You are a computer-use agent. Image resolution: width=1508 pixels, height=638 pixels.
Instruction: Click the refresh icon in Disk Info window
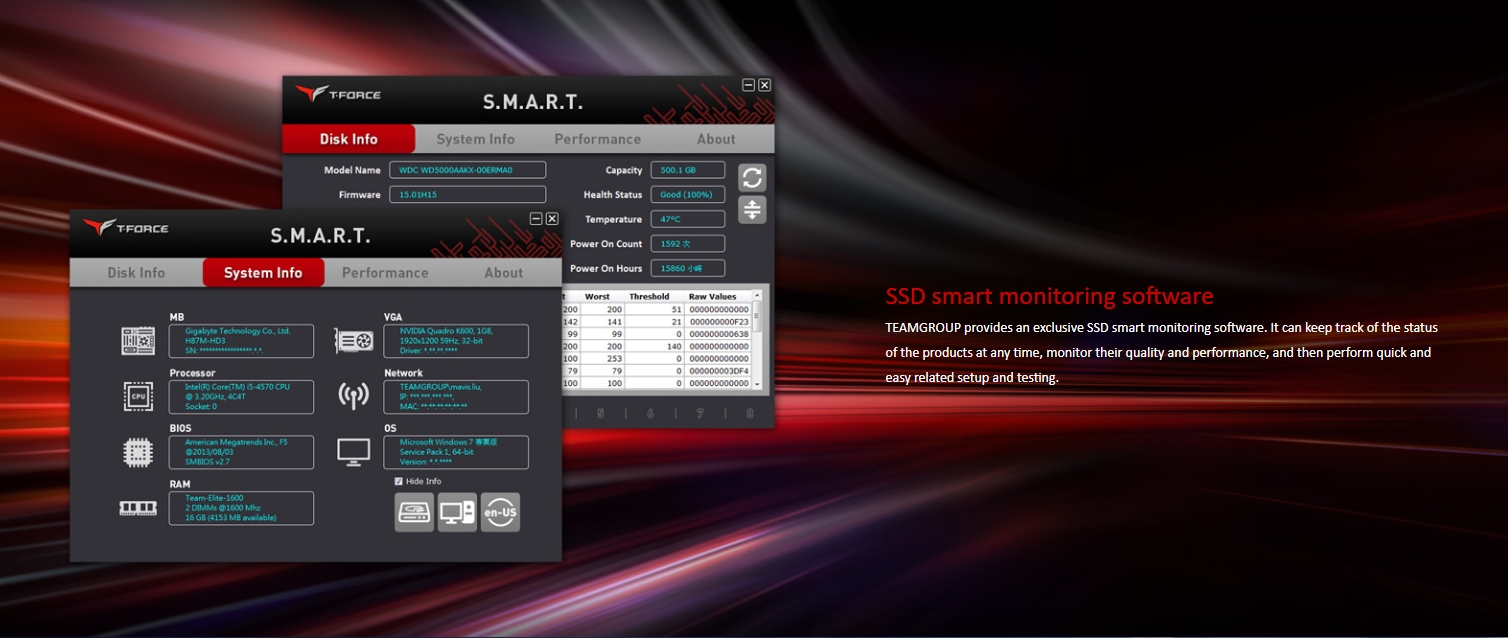[x=752, y=178]
